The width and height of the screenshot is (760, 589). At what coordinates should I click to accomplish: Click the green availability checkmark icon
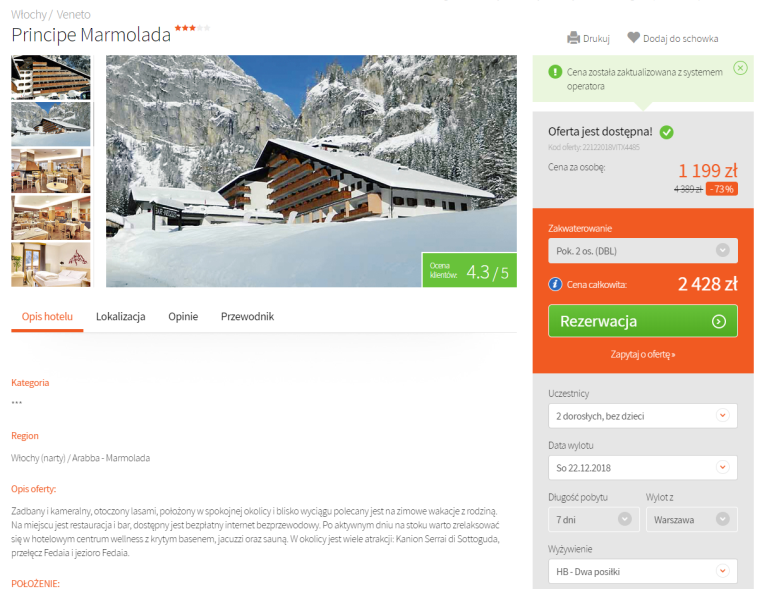click(666, 132)
